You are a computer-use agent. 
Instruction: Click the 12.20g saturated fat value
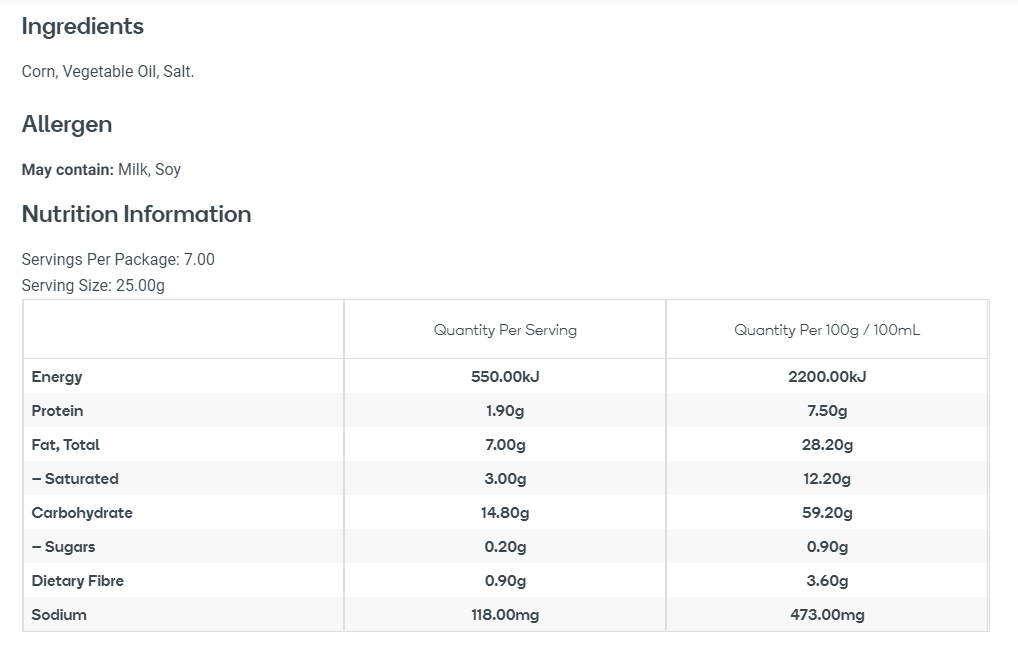827,479
